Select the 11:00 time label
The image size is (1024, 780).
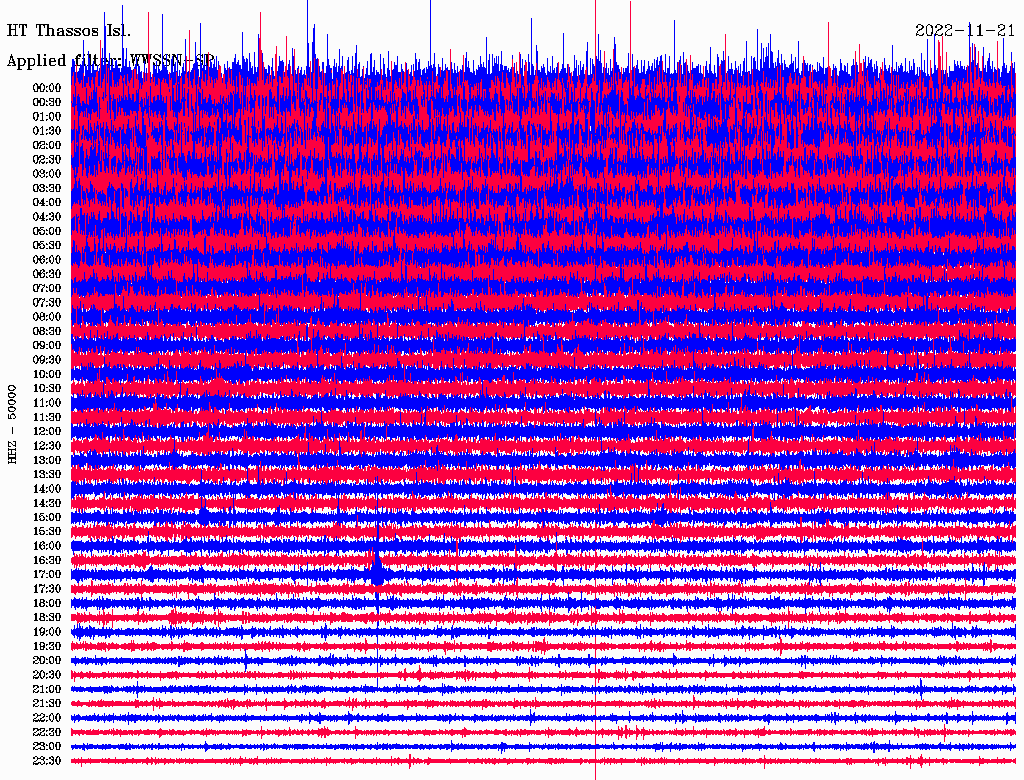point(47,403)
